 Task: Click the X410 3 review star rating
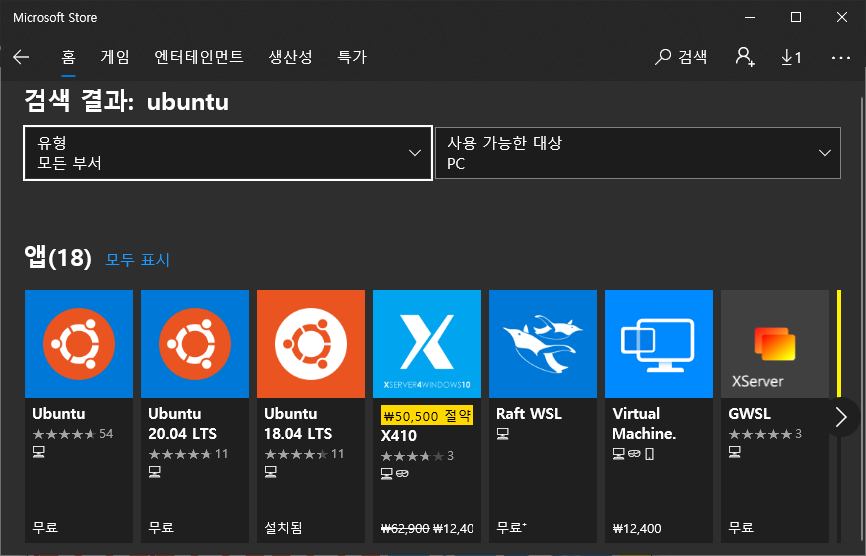(x=417, y=456)
